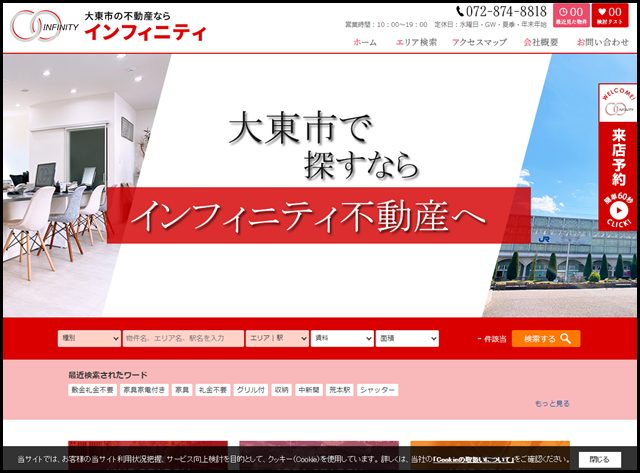Expand the 種別 dropdown

point(89,338)
